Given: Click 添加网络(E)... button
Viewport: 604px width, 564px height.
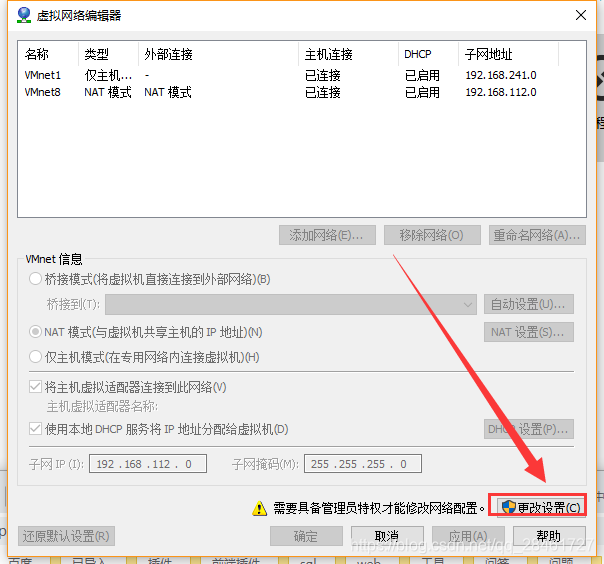Looking at the screenshot, I should pos(327,235).
